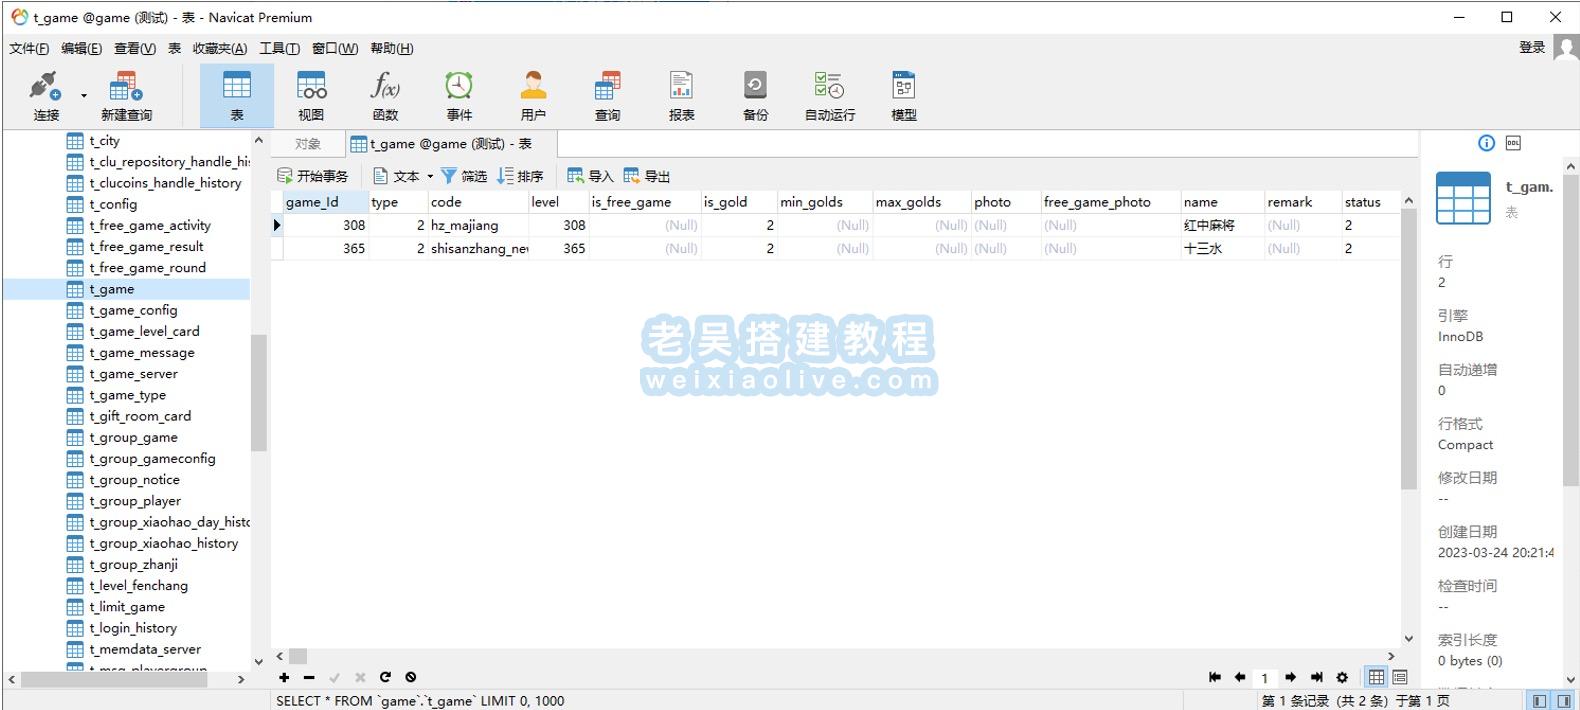The height and width of the screenshot is (710, 1580).
Task: Show the DDL view in info panel
Action: click(x=1513, y=143)
